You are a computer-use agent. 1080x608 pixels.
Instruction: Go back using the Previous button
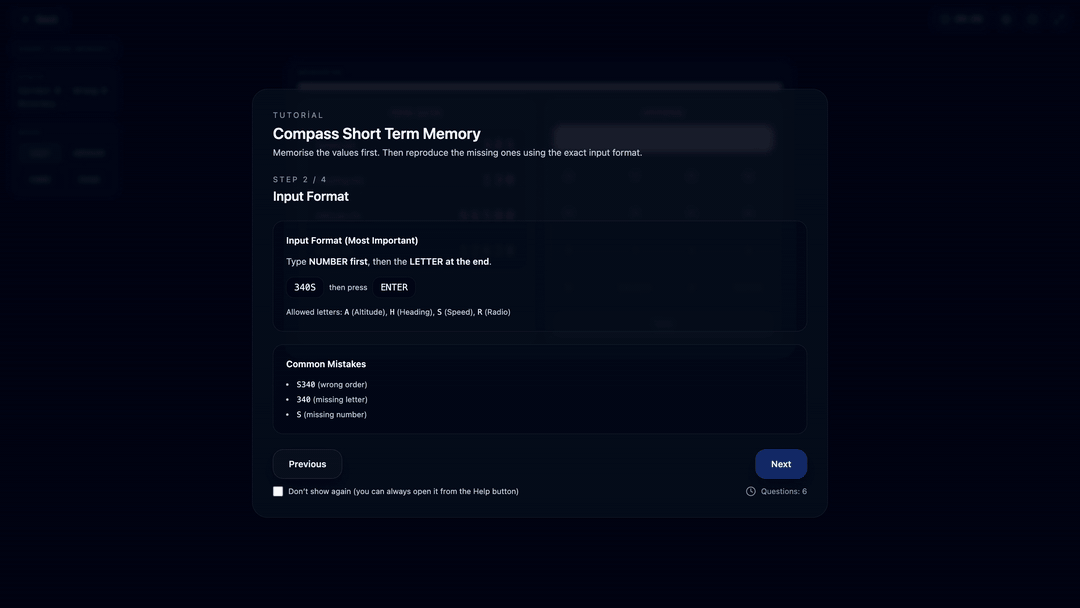point(307,464)
